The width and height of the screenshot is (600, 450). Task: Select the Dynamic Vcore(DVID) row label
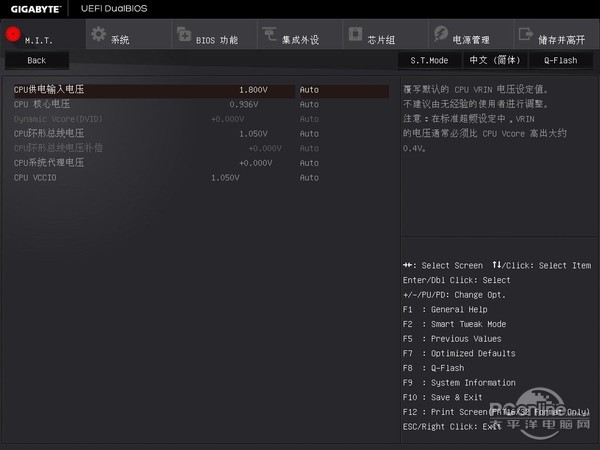58,119
